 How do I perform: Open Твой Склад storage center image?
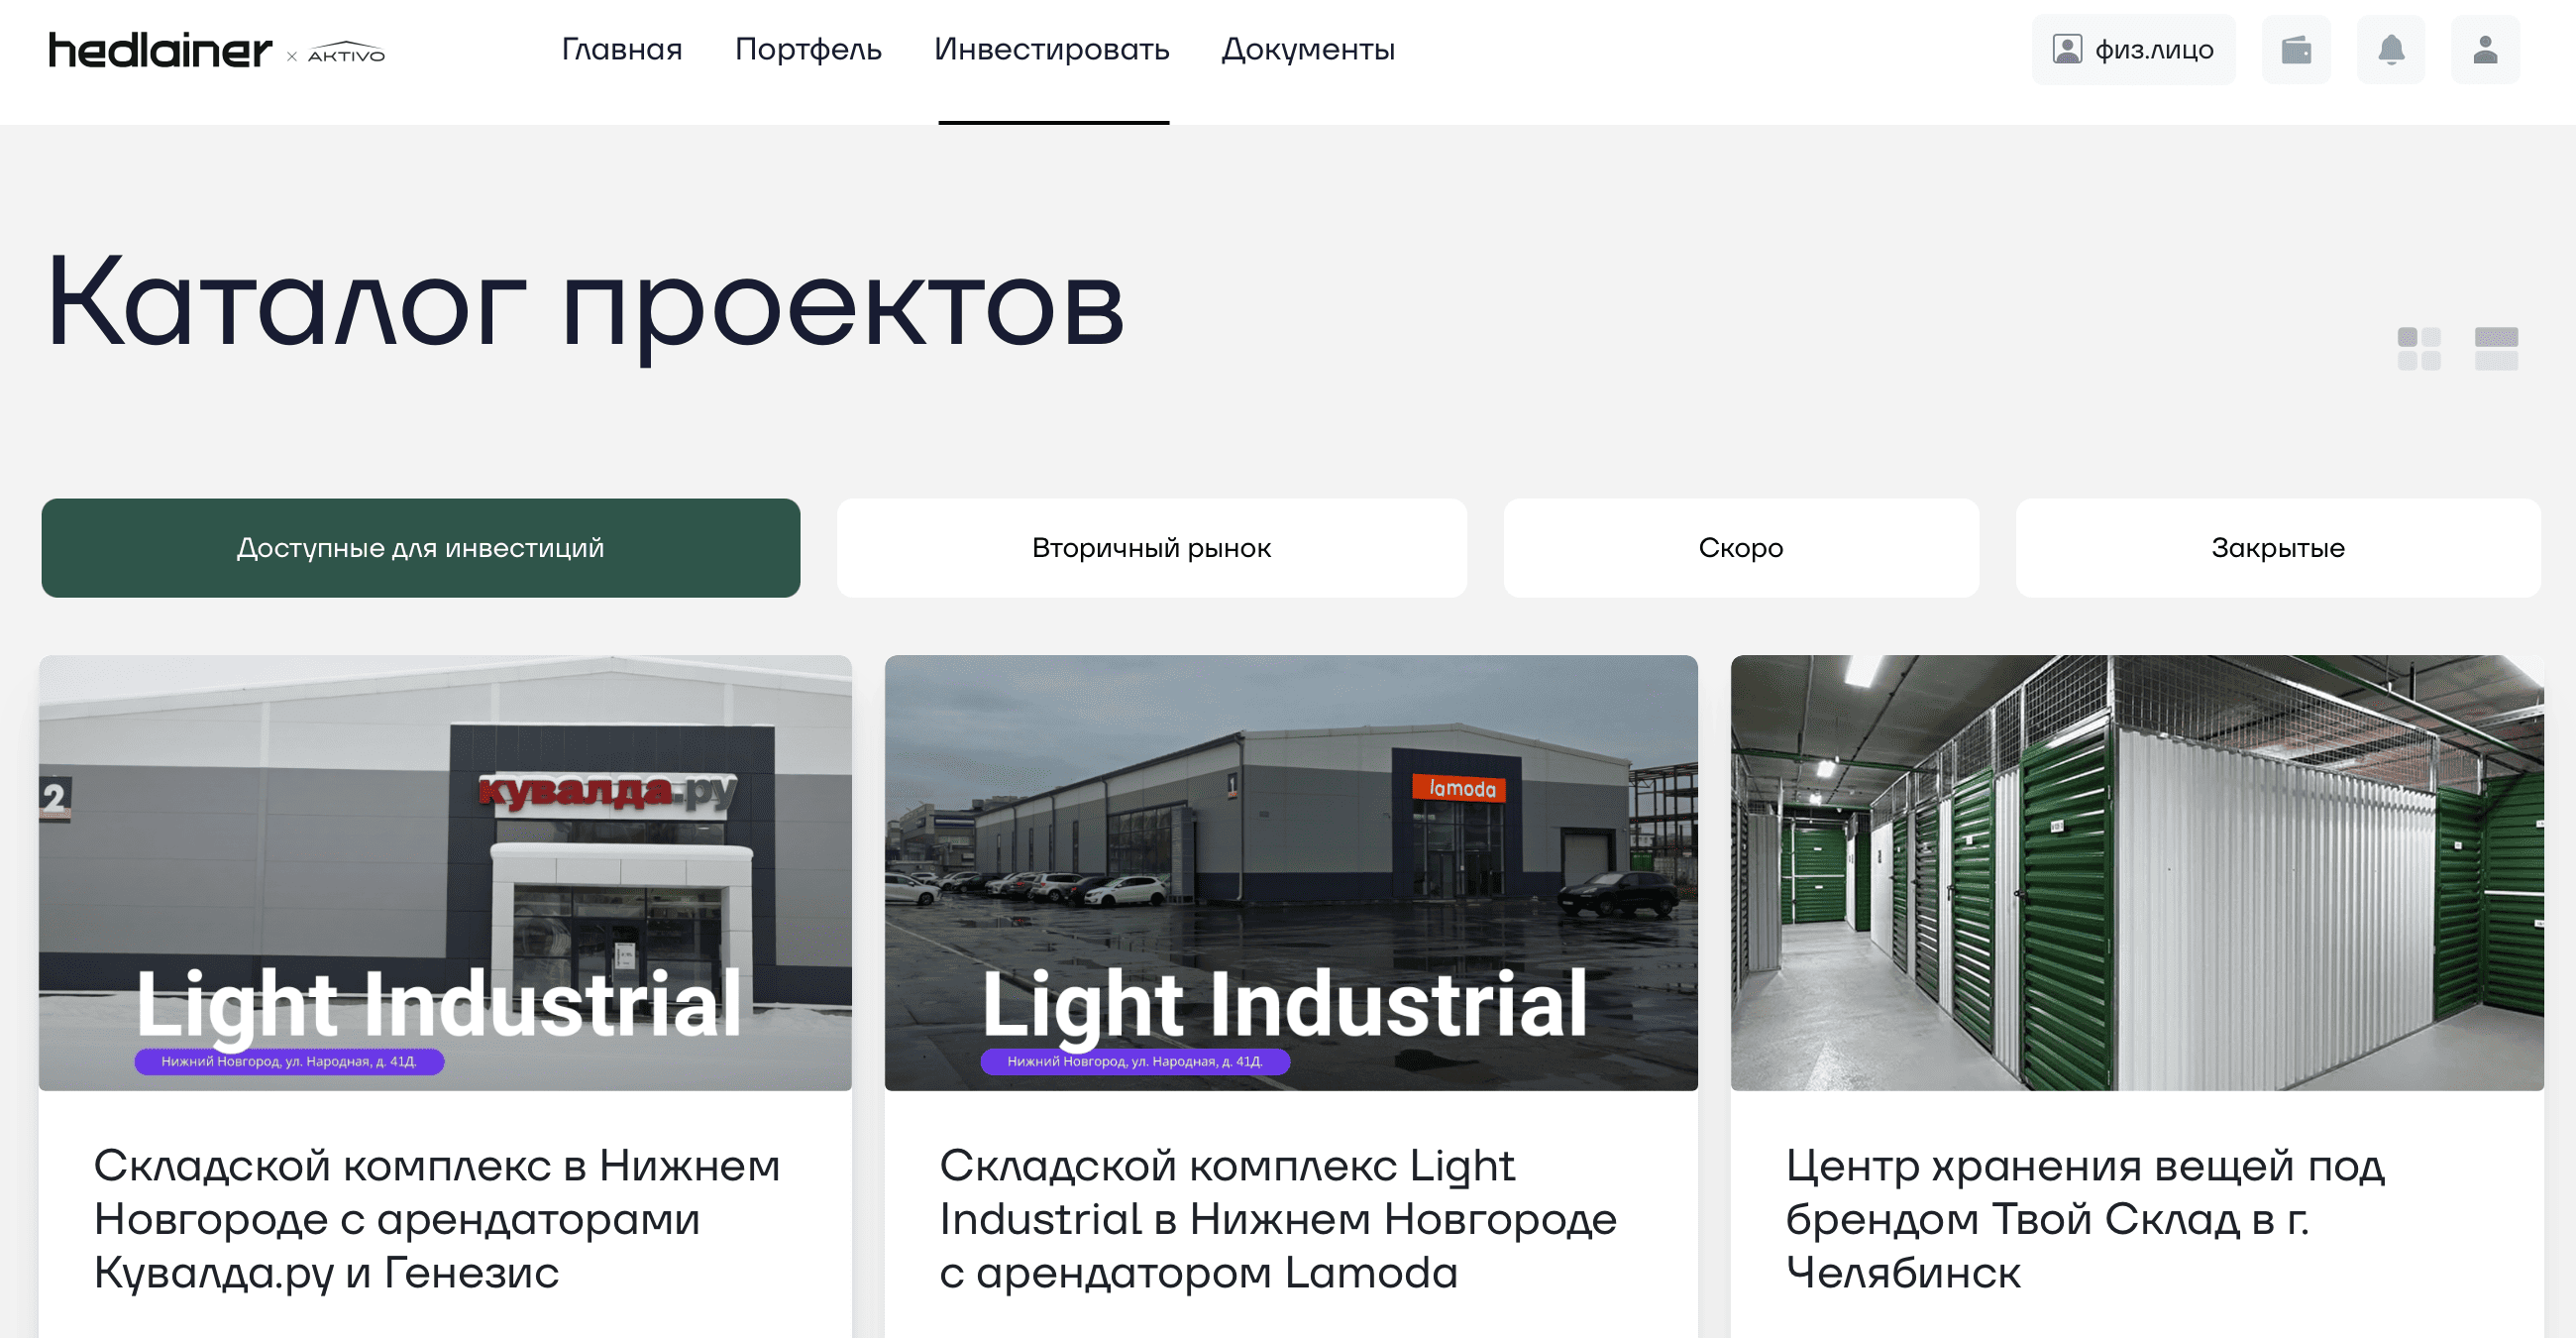tap(2137, 873)
